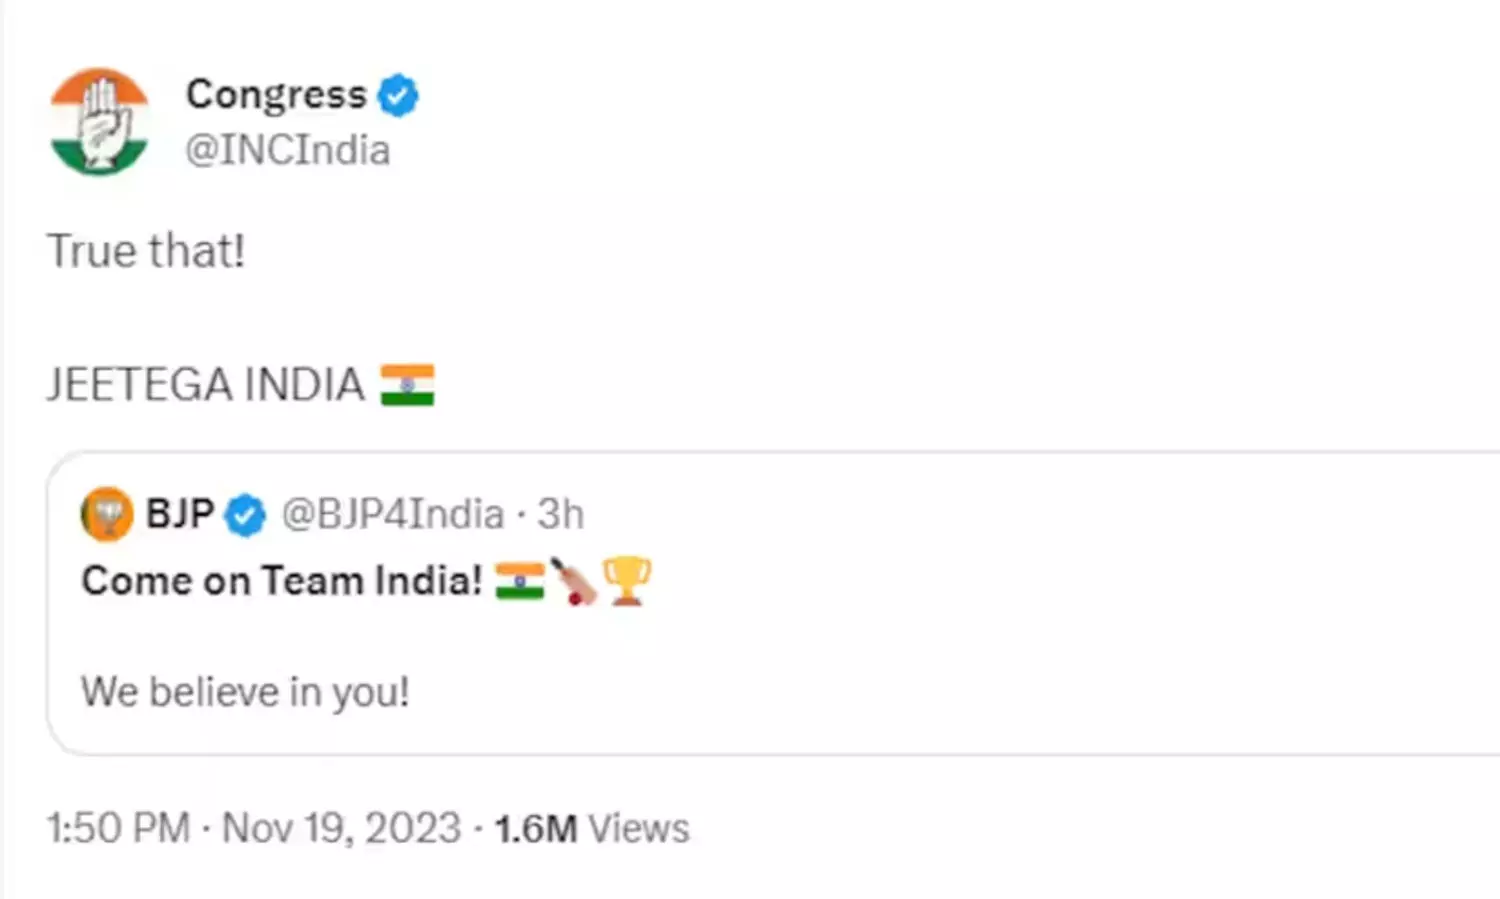Select the JEETEGA INDIA text line
The image size is (1500, 899).
pyautogui.click(x=206, y=385)
